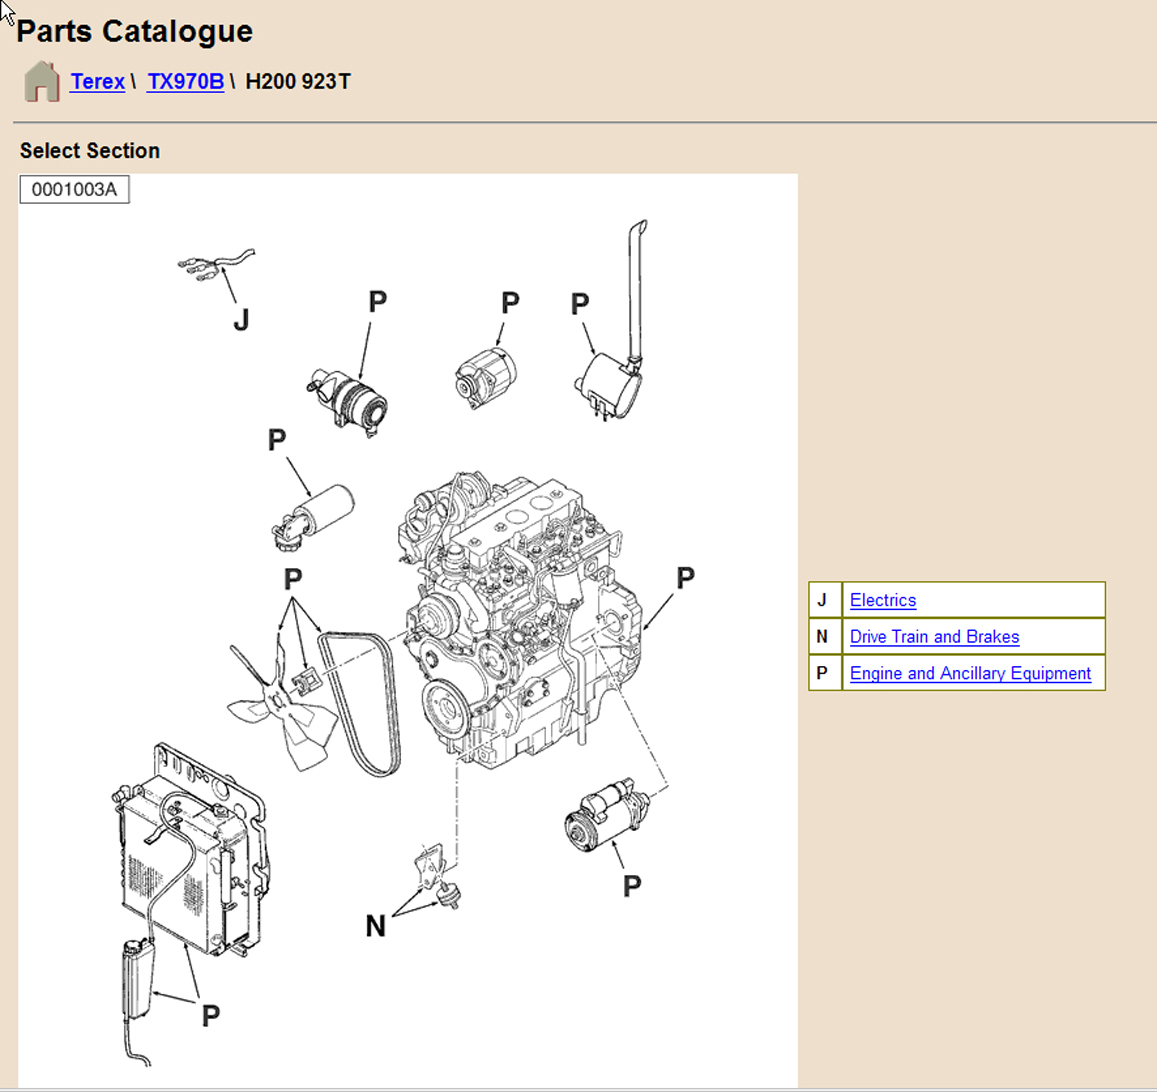Click the alternator part drawing
The height and width of the screenshot is (1092, 1157).
(x=486, y=377)
